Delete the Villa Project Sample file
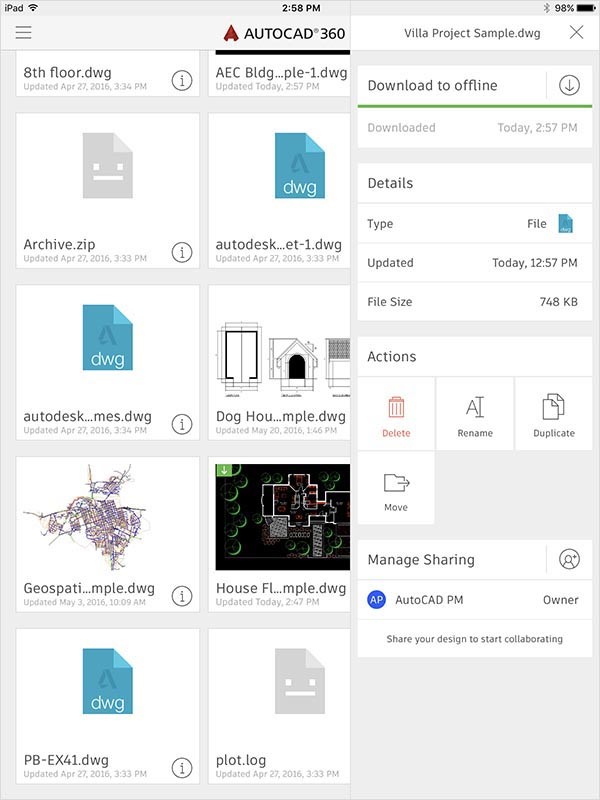The width and height of the screenshot is (600, 800). tap(396, 414)
